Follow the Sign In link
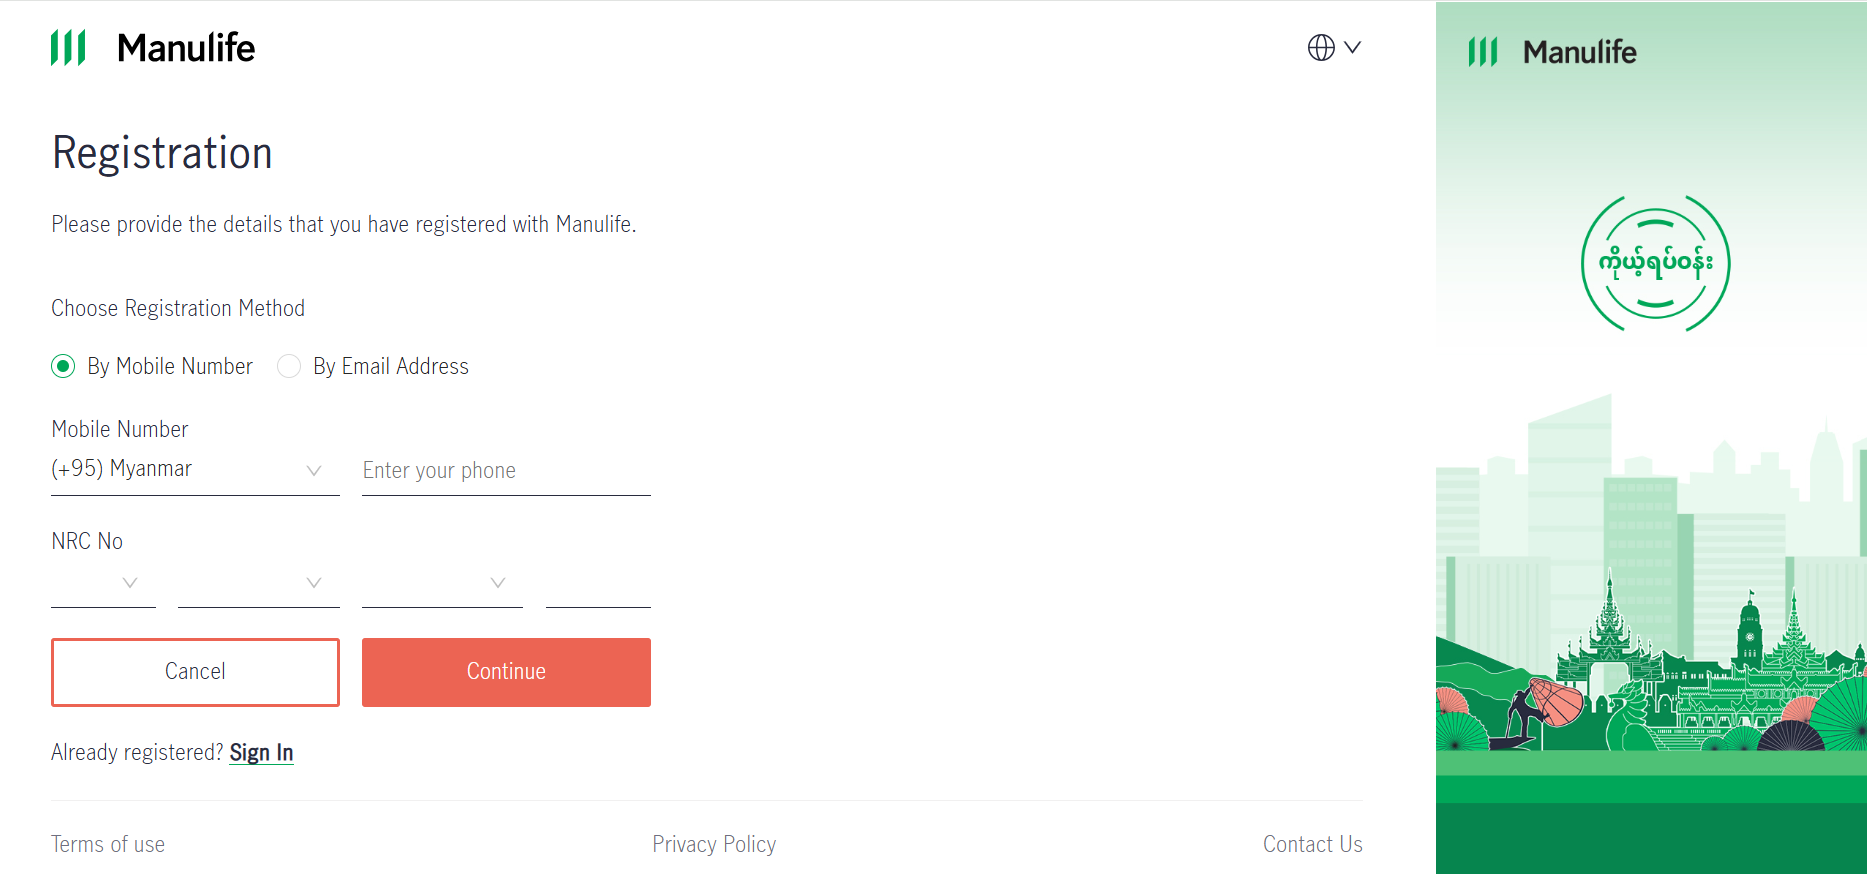 click(x=261, y=752)
